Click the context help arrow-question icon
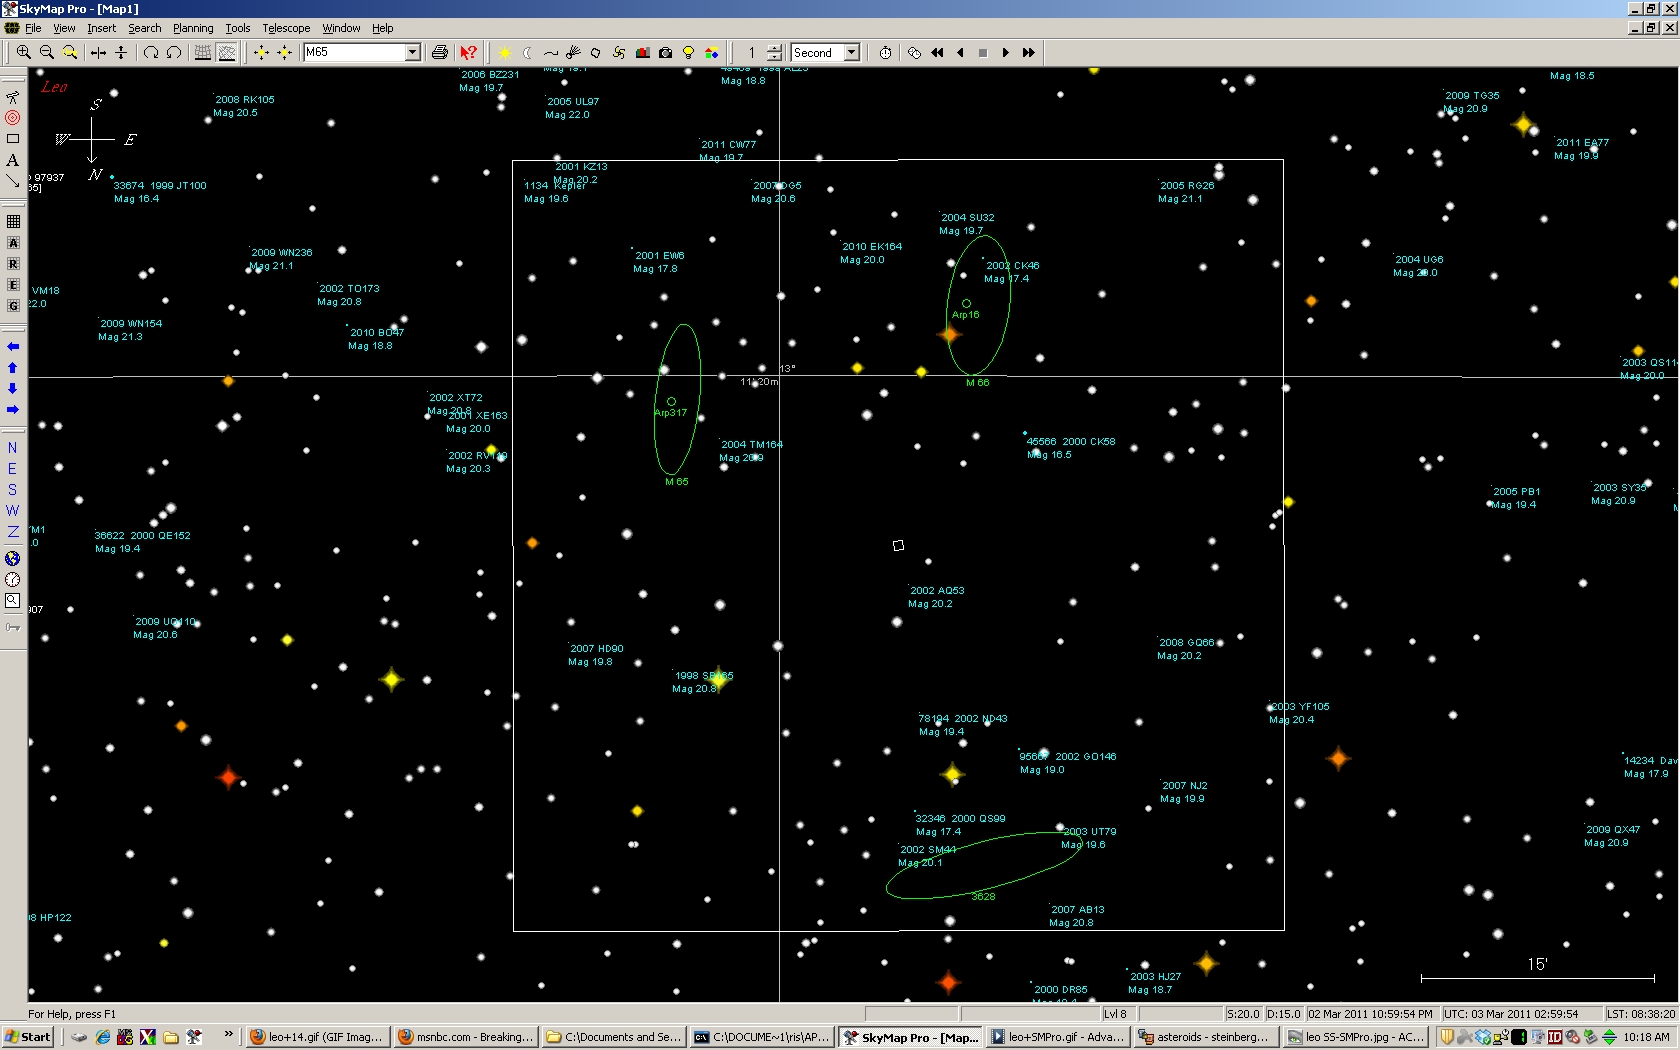This screenshot has height=1050, width=1680. [x=468, y=52]
